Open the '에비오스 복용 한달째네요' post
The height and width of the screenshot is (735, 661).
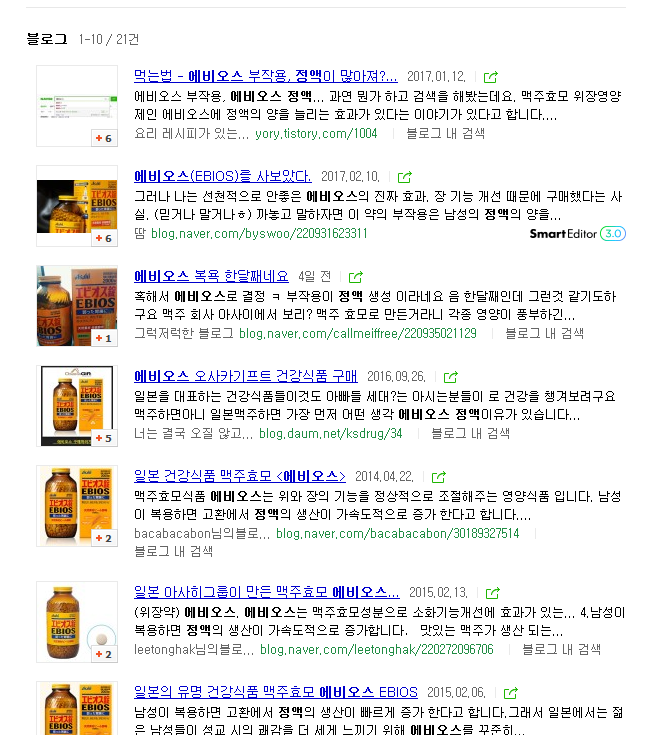pos(211,276)
